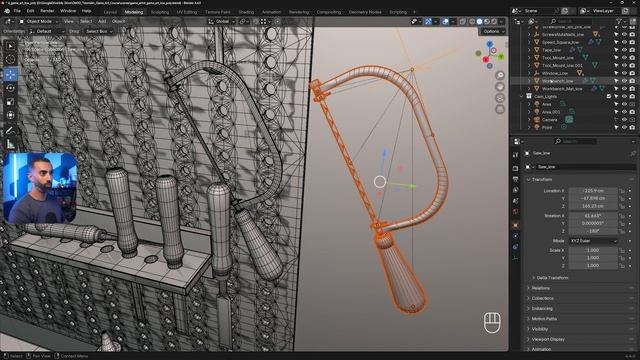Collapse the Transform panel
The height and width of the screenshot is (360, 640).
coord(529,180)
